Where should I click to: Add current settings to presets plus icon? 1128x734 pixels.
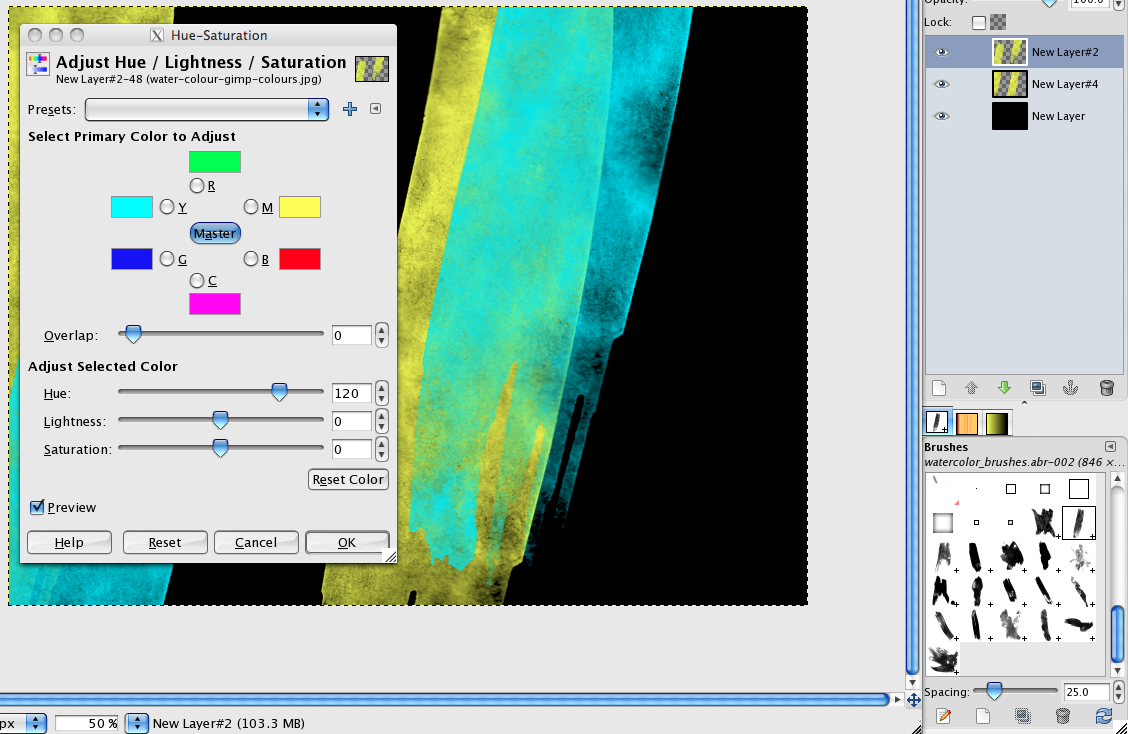click(x=350, y=109)
